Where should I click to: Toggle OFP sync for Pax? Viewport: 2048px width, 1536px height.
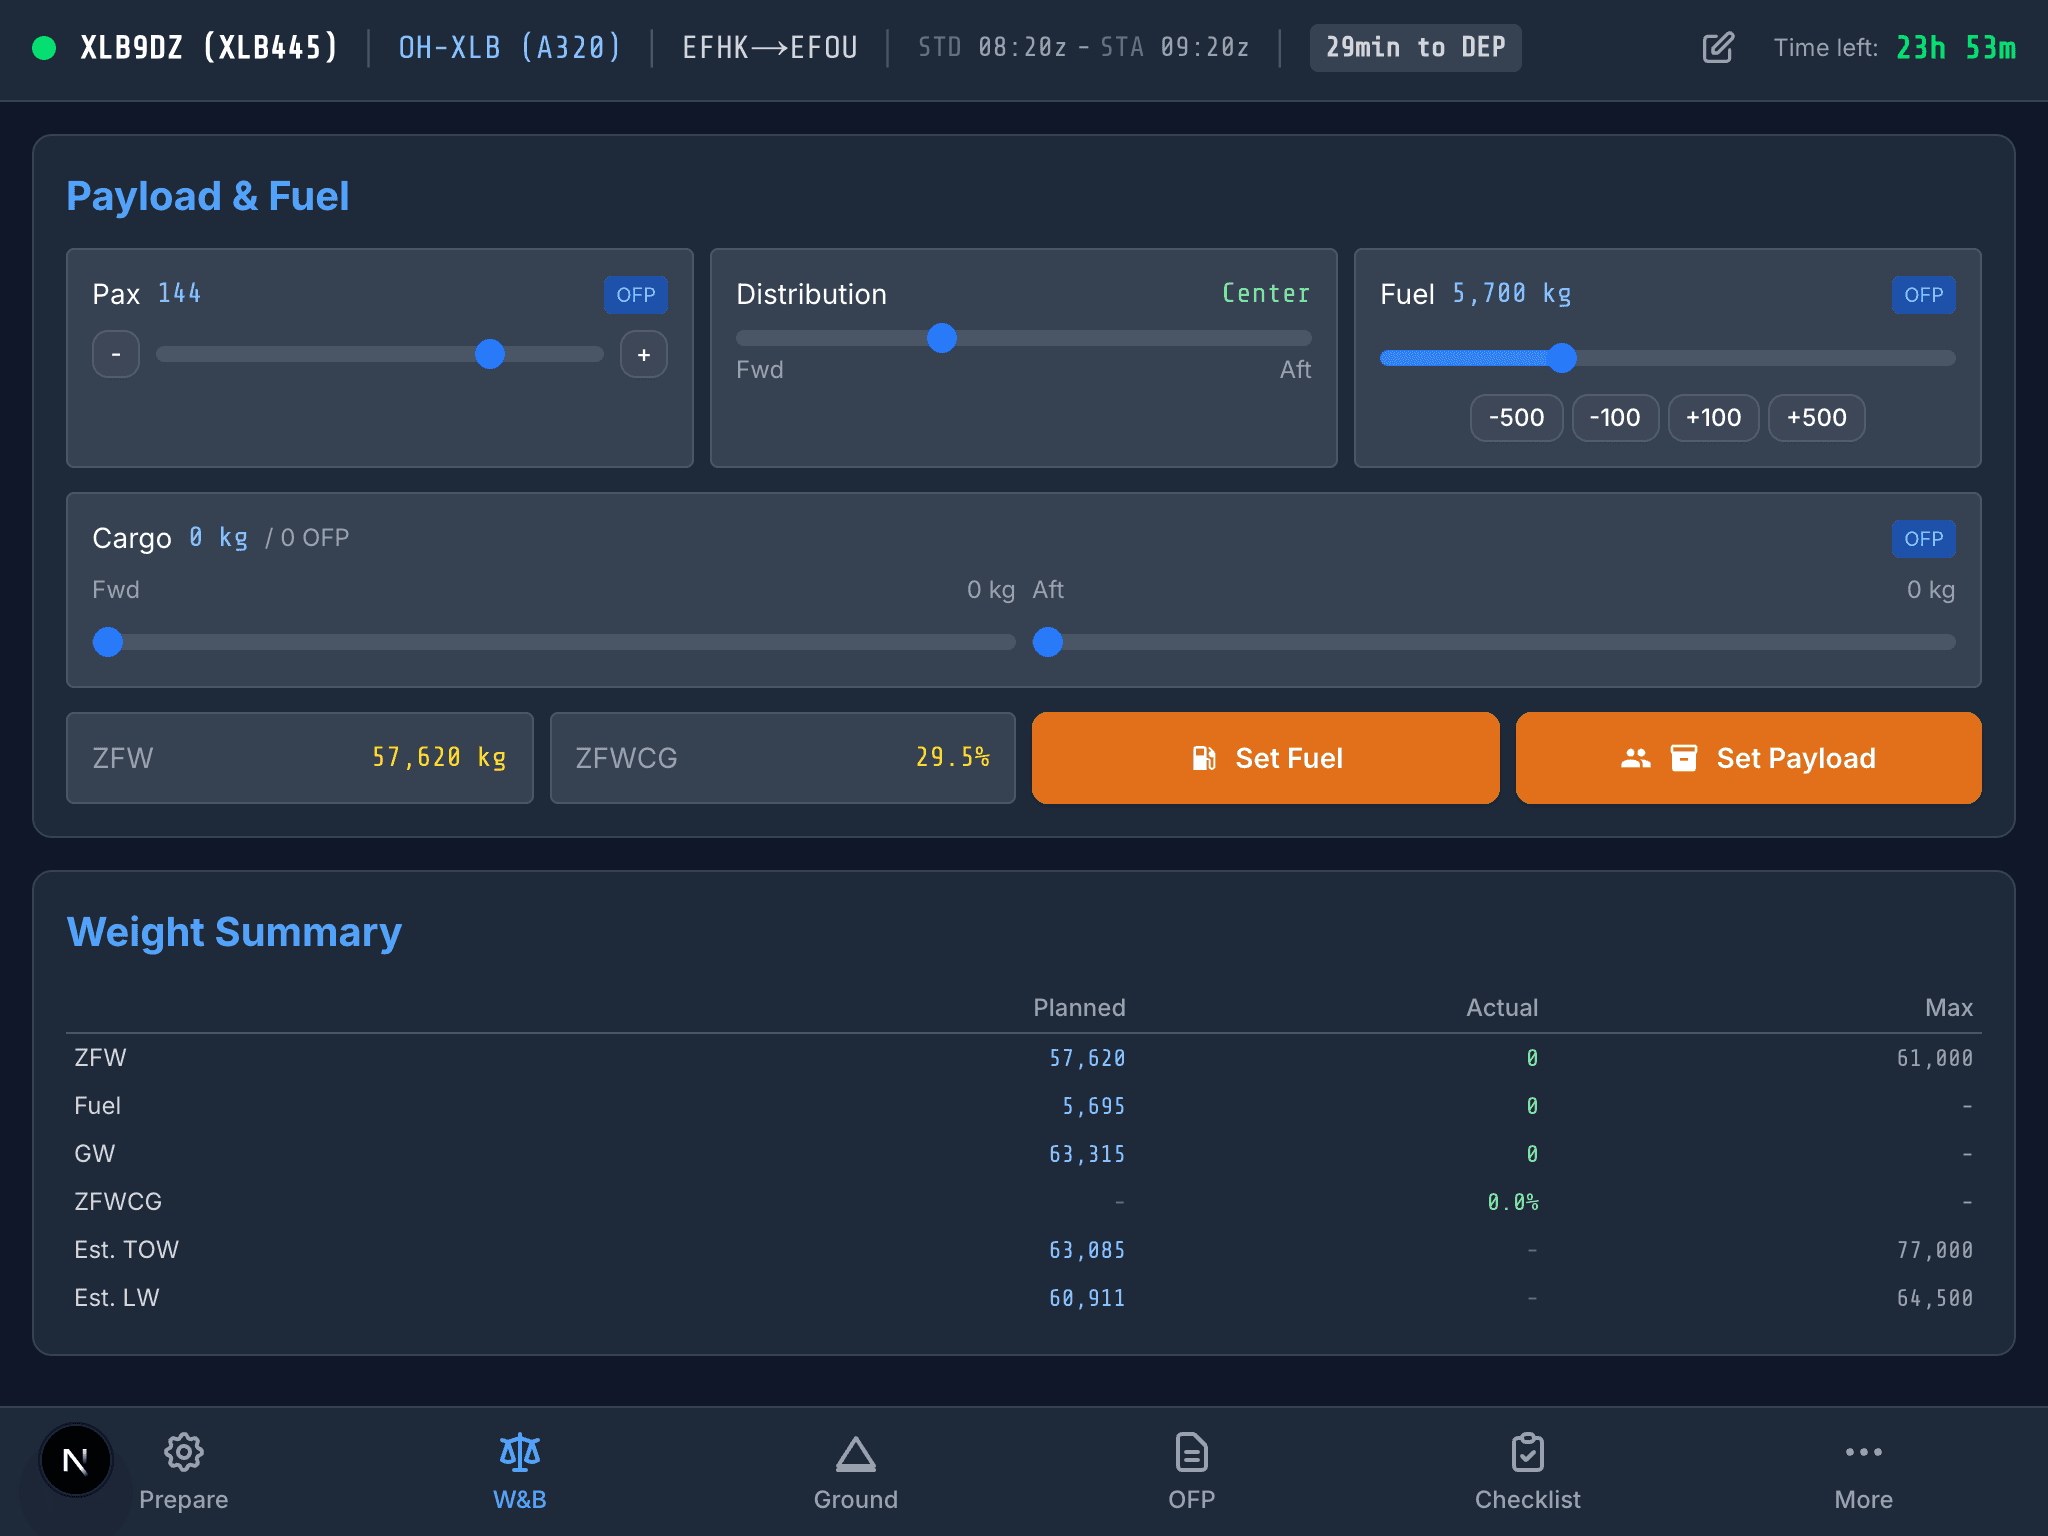click(636, 294)
